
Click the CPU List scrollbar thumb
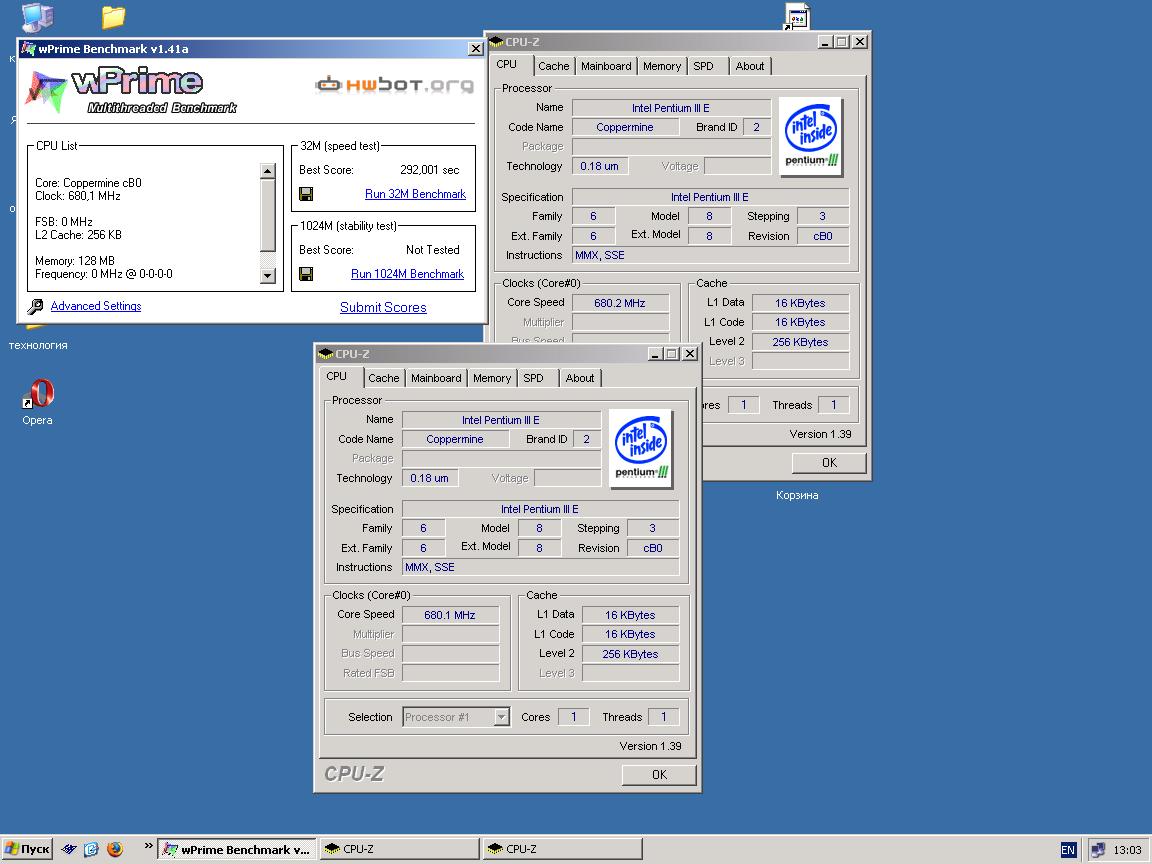click(x=267, y=215)
